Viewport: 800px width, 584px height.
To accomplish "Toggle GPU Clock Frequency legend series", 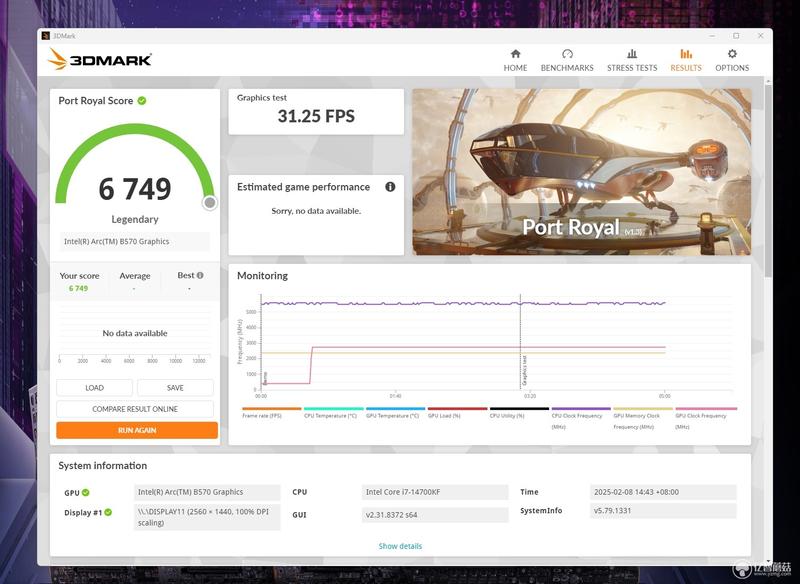I will point(706,418).
